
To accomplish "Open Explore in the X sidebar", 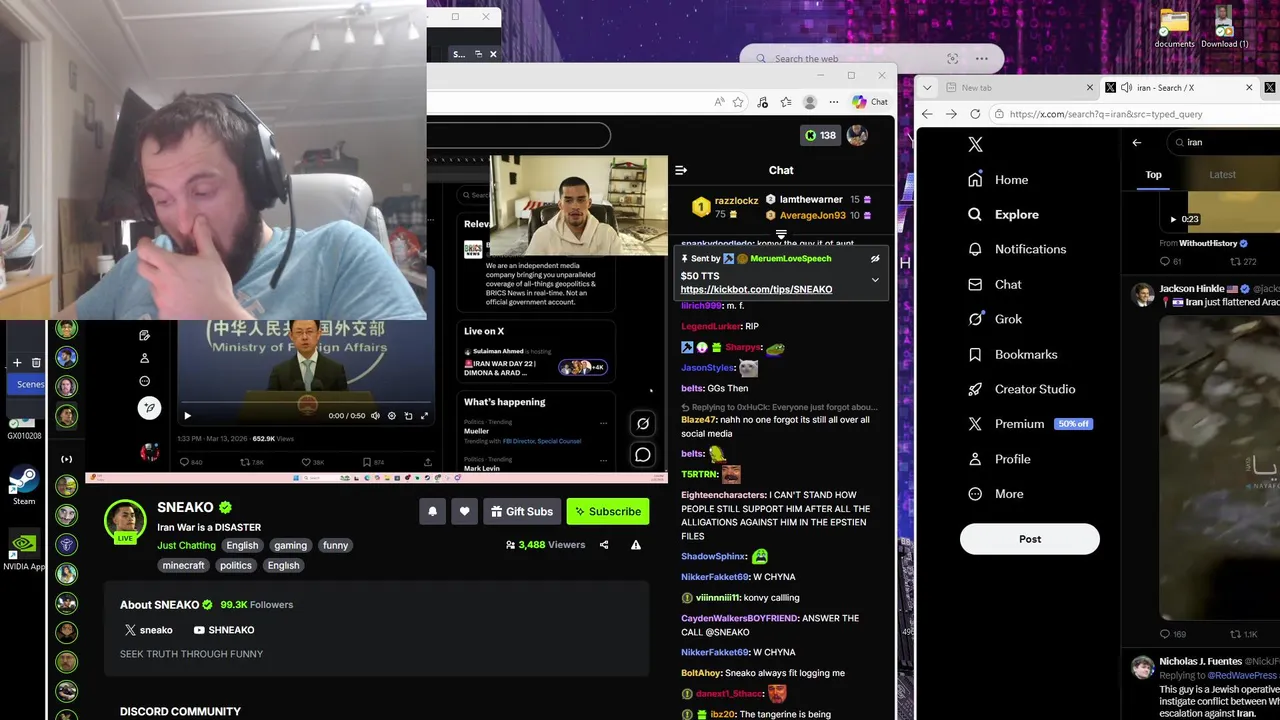I will pos(1003,214).
